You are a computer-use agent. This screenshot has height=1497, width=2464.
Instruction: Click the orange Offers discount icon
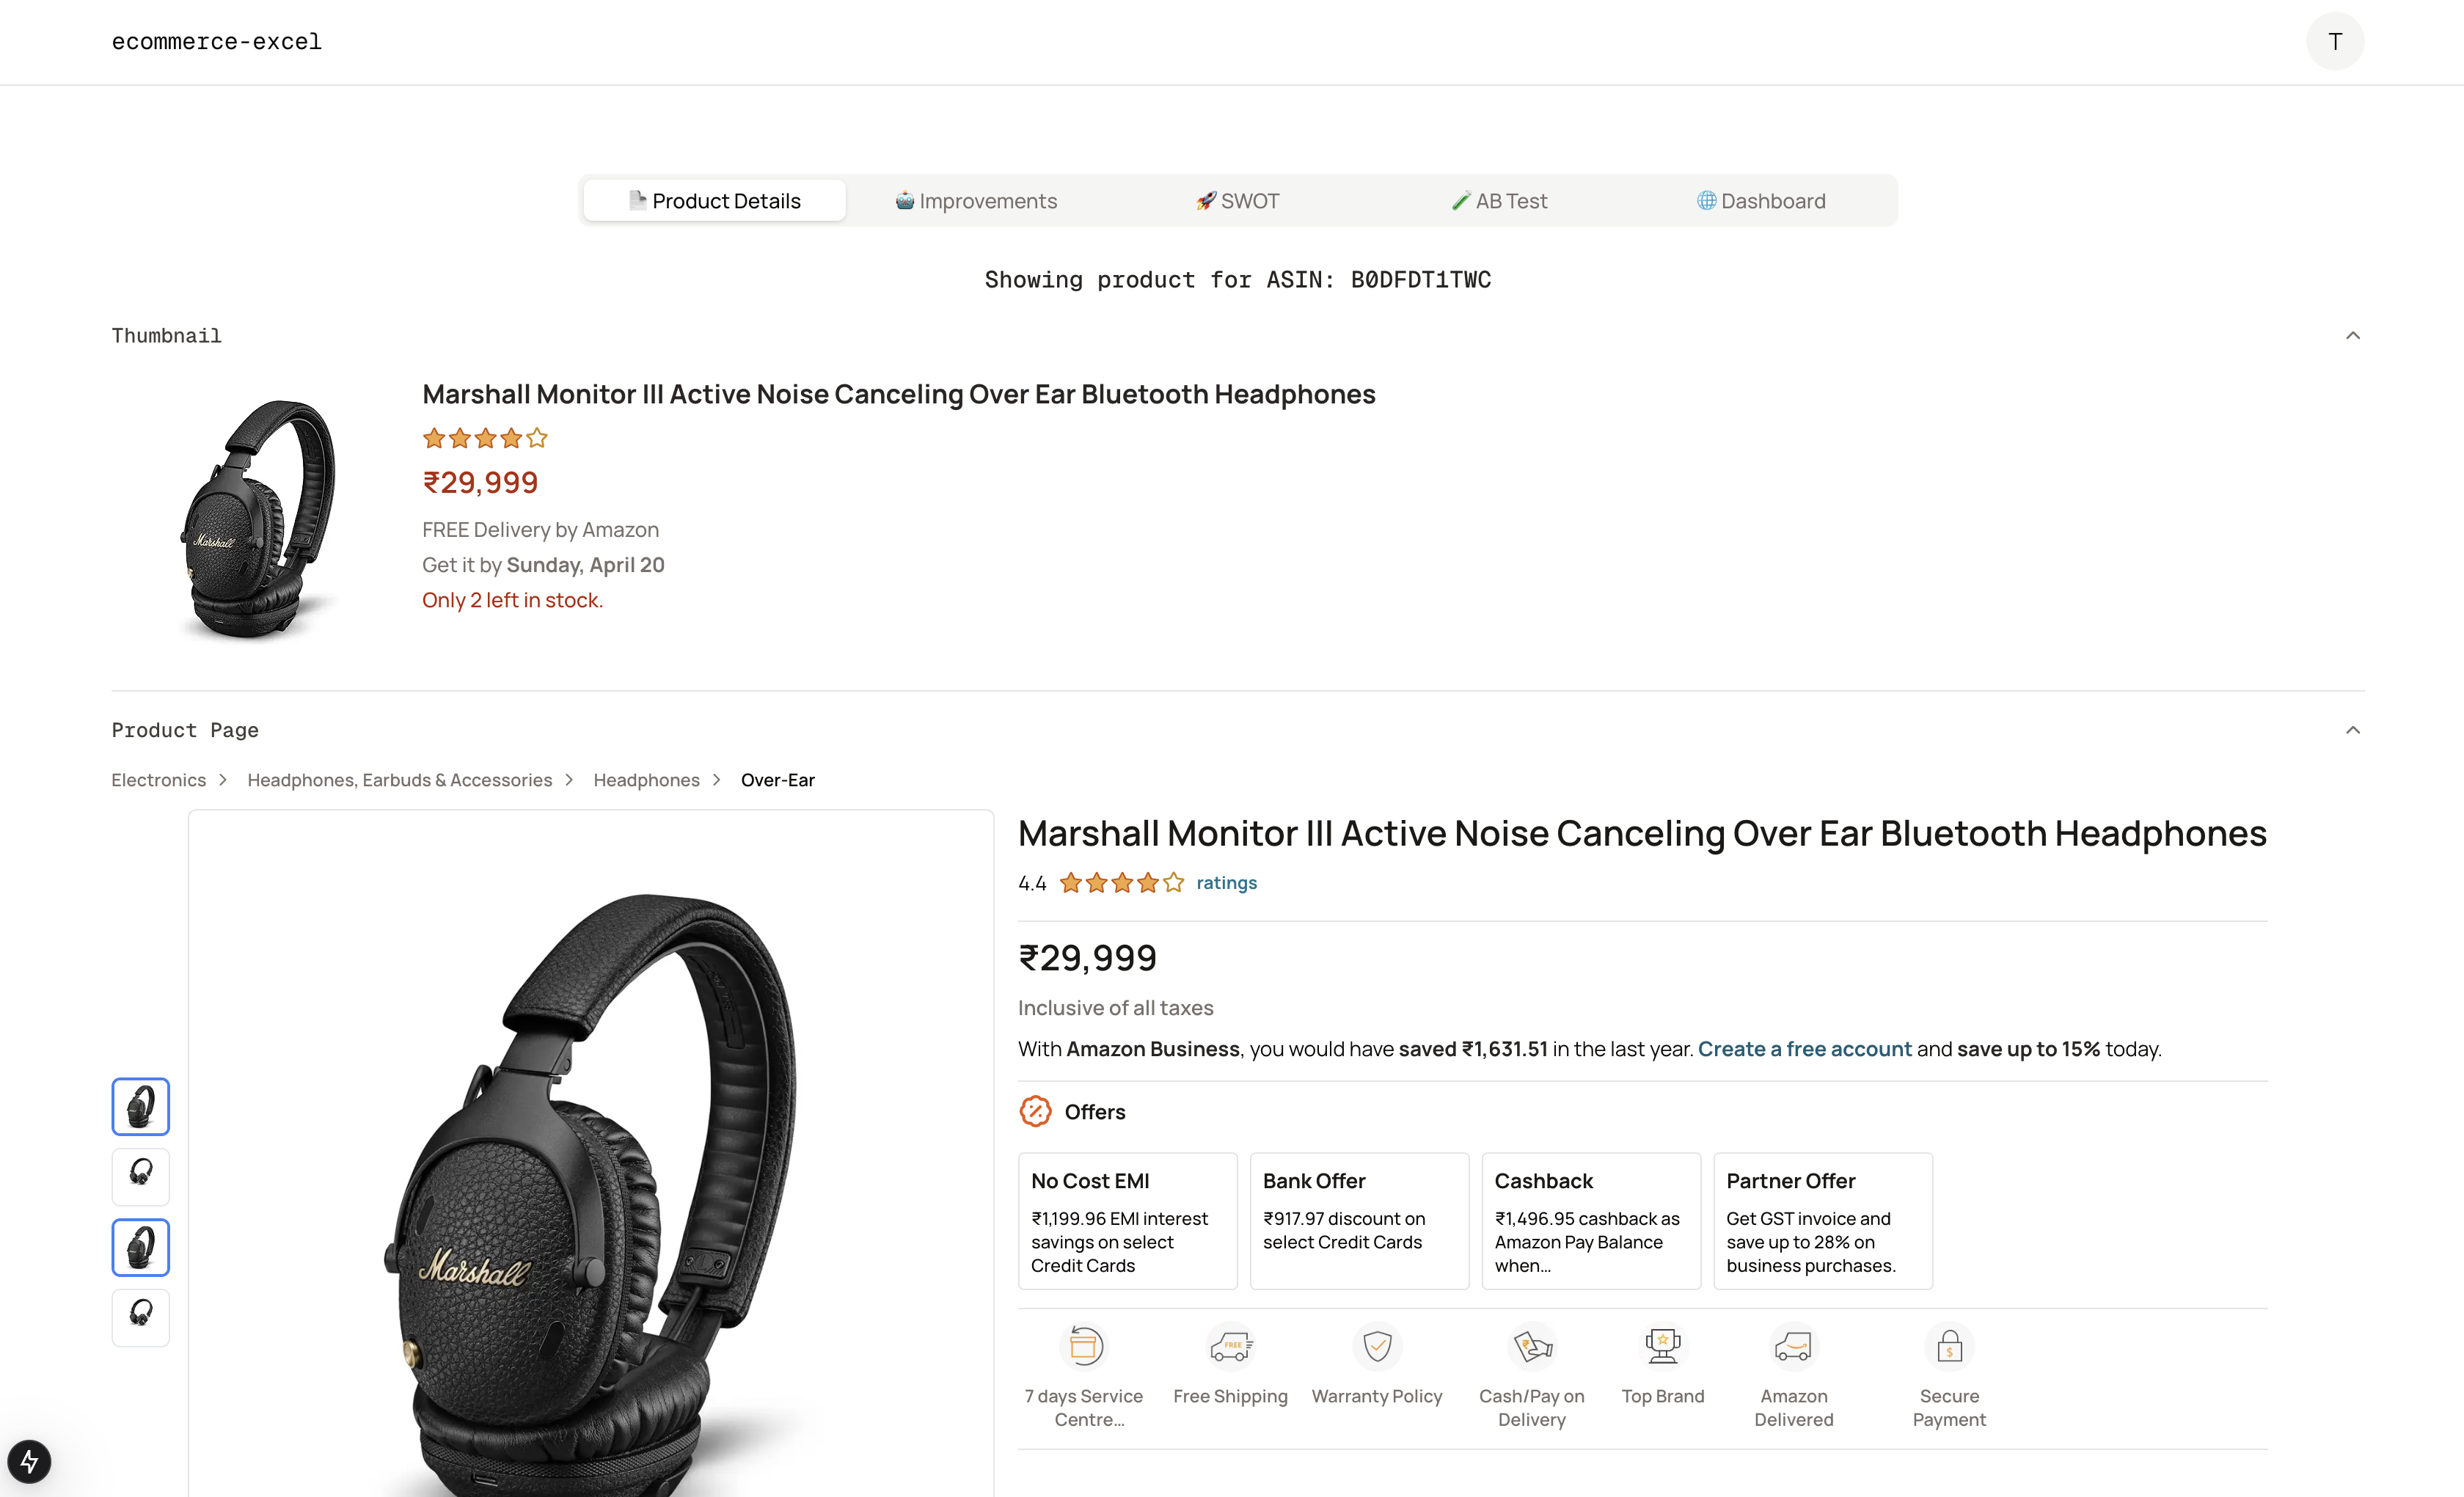(1035, 1111)
